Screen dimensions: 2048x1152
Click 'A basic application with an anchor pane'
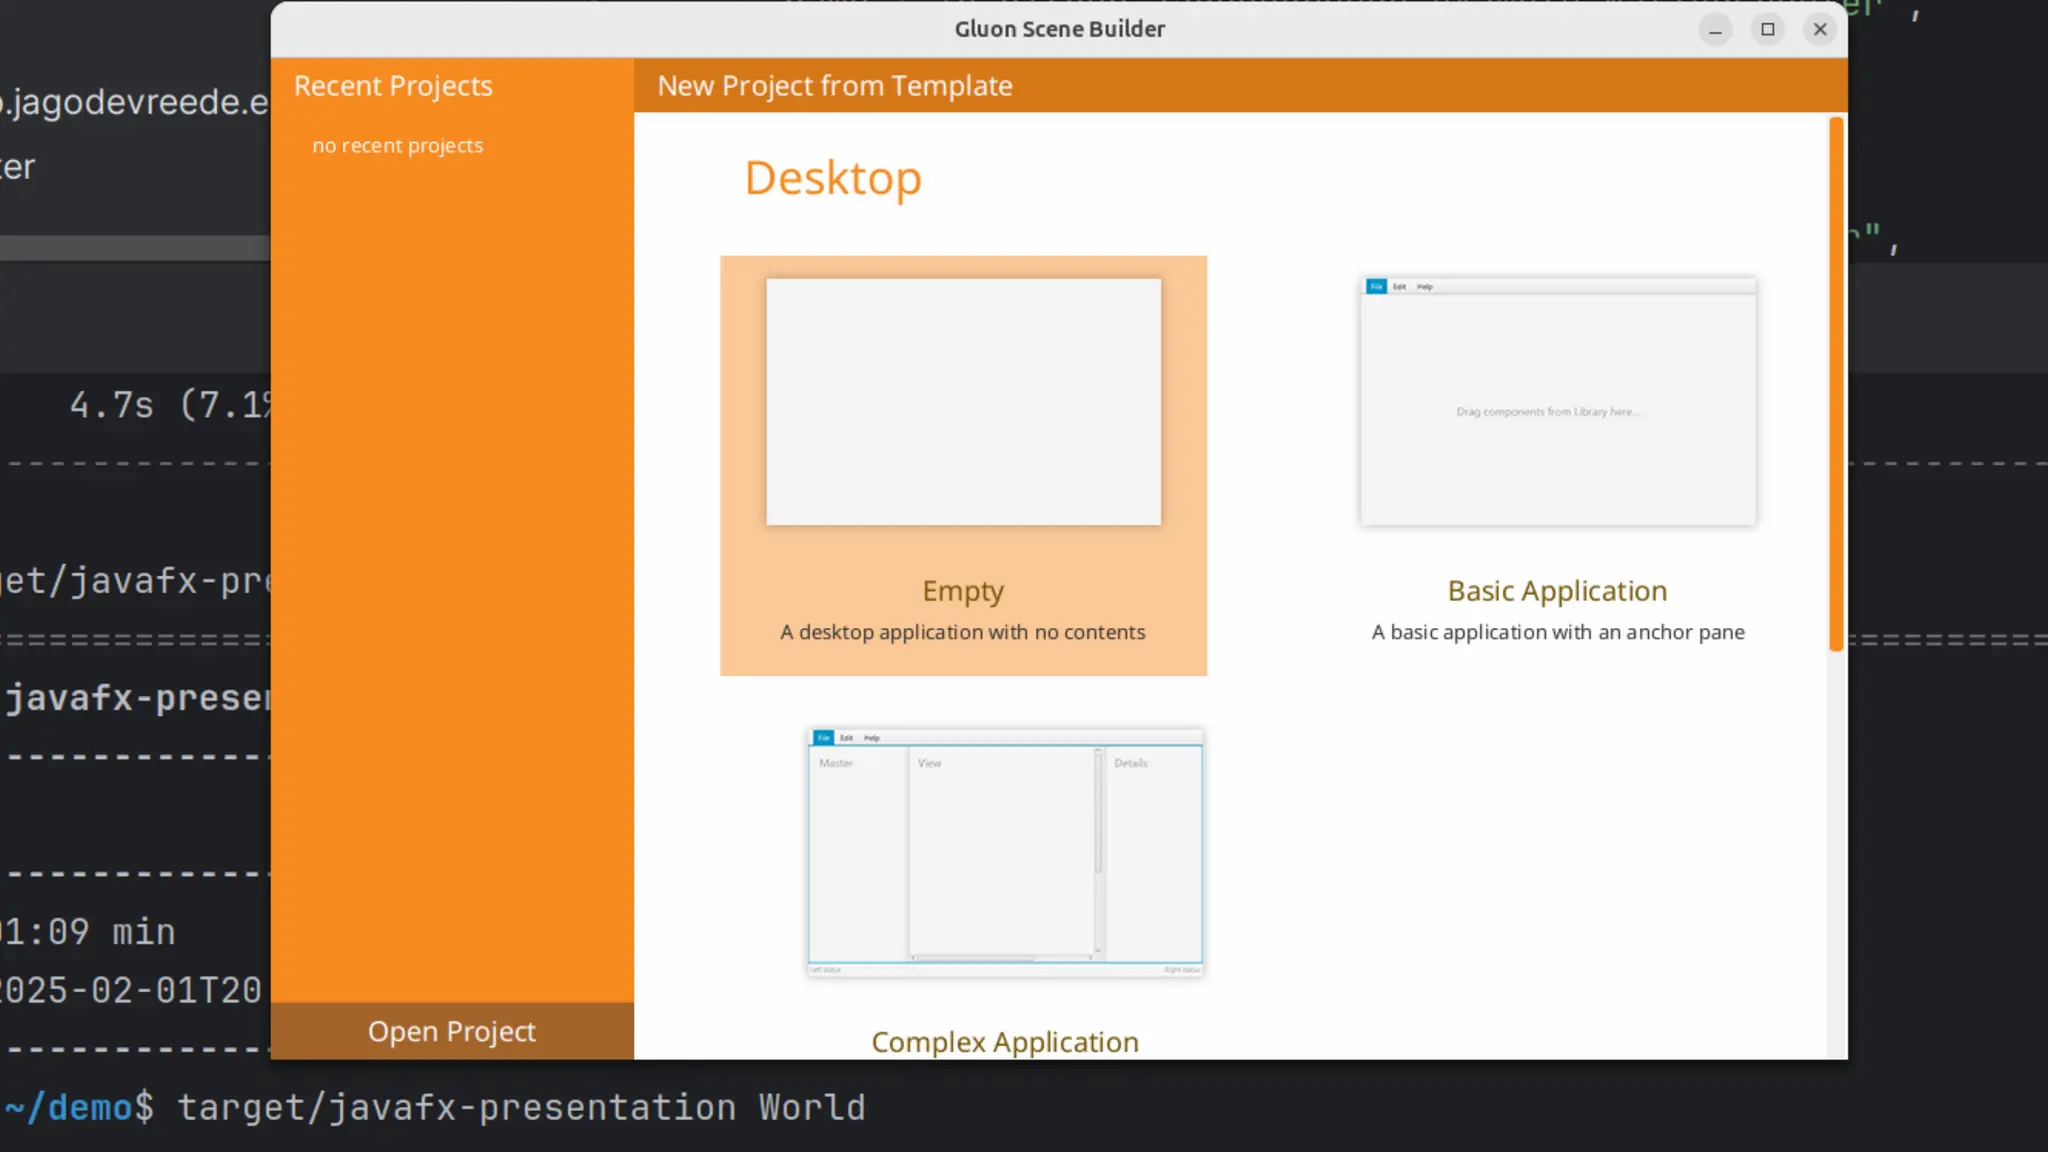1557,632
